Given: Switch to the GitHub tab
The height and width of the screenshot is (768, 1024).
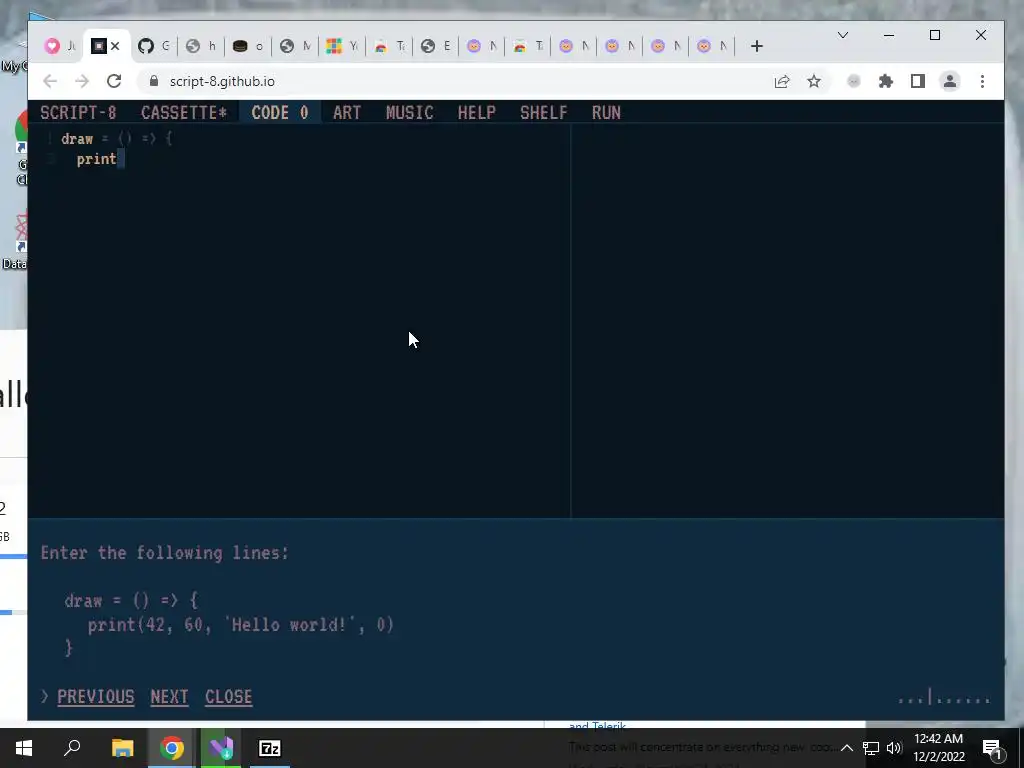Looking at the screenshot, I should click(x=154, y=46).
